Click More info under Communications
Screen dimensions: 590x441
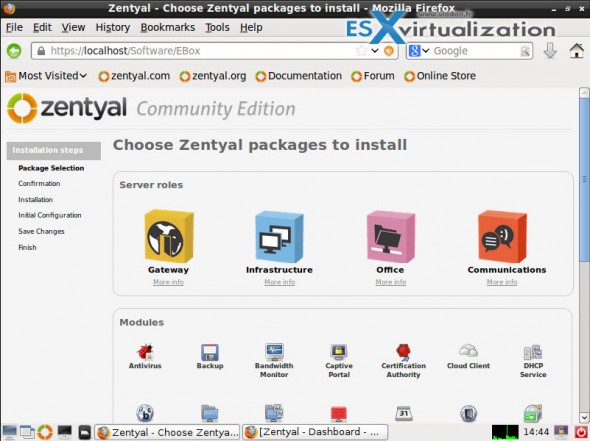coord(502,282)
